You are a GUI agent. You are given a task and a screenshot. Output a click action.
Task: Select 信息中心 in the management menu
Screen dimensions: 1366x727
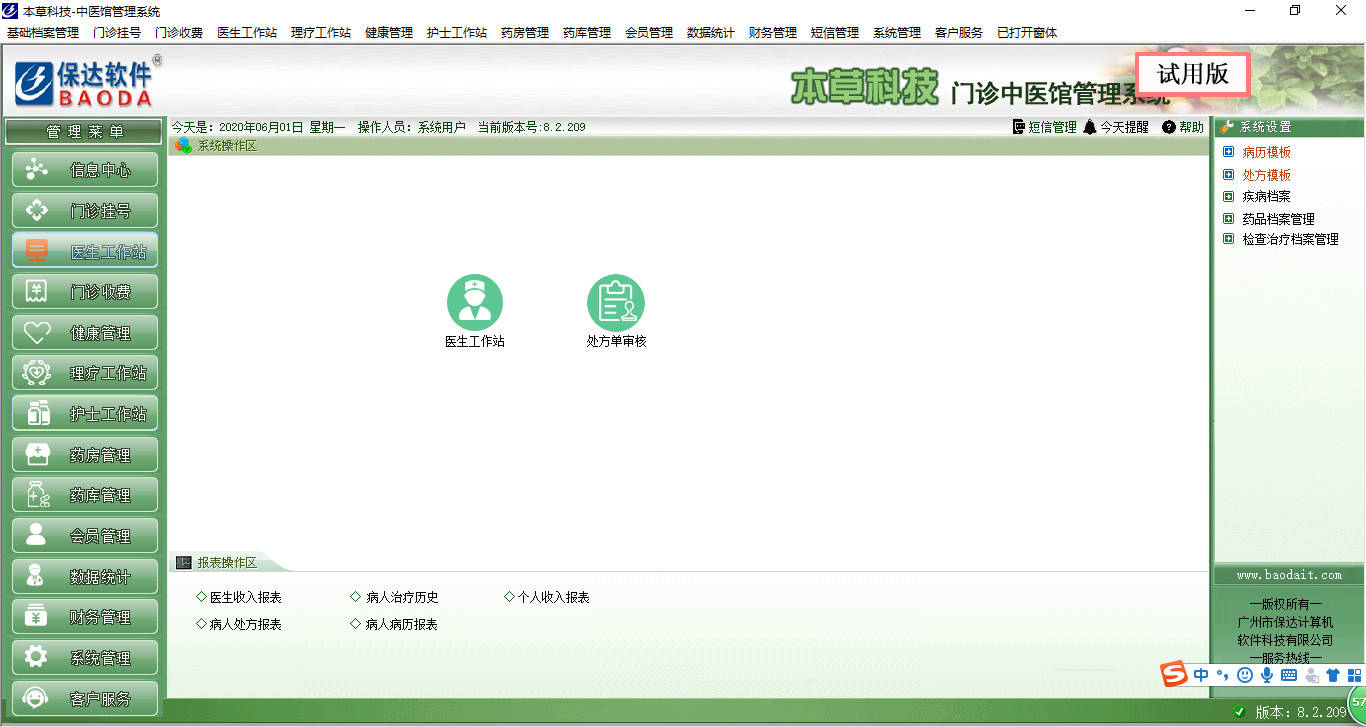[85, 170]
